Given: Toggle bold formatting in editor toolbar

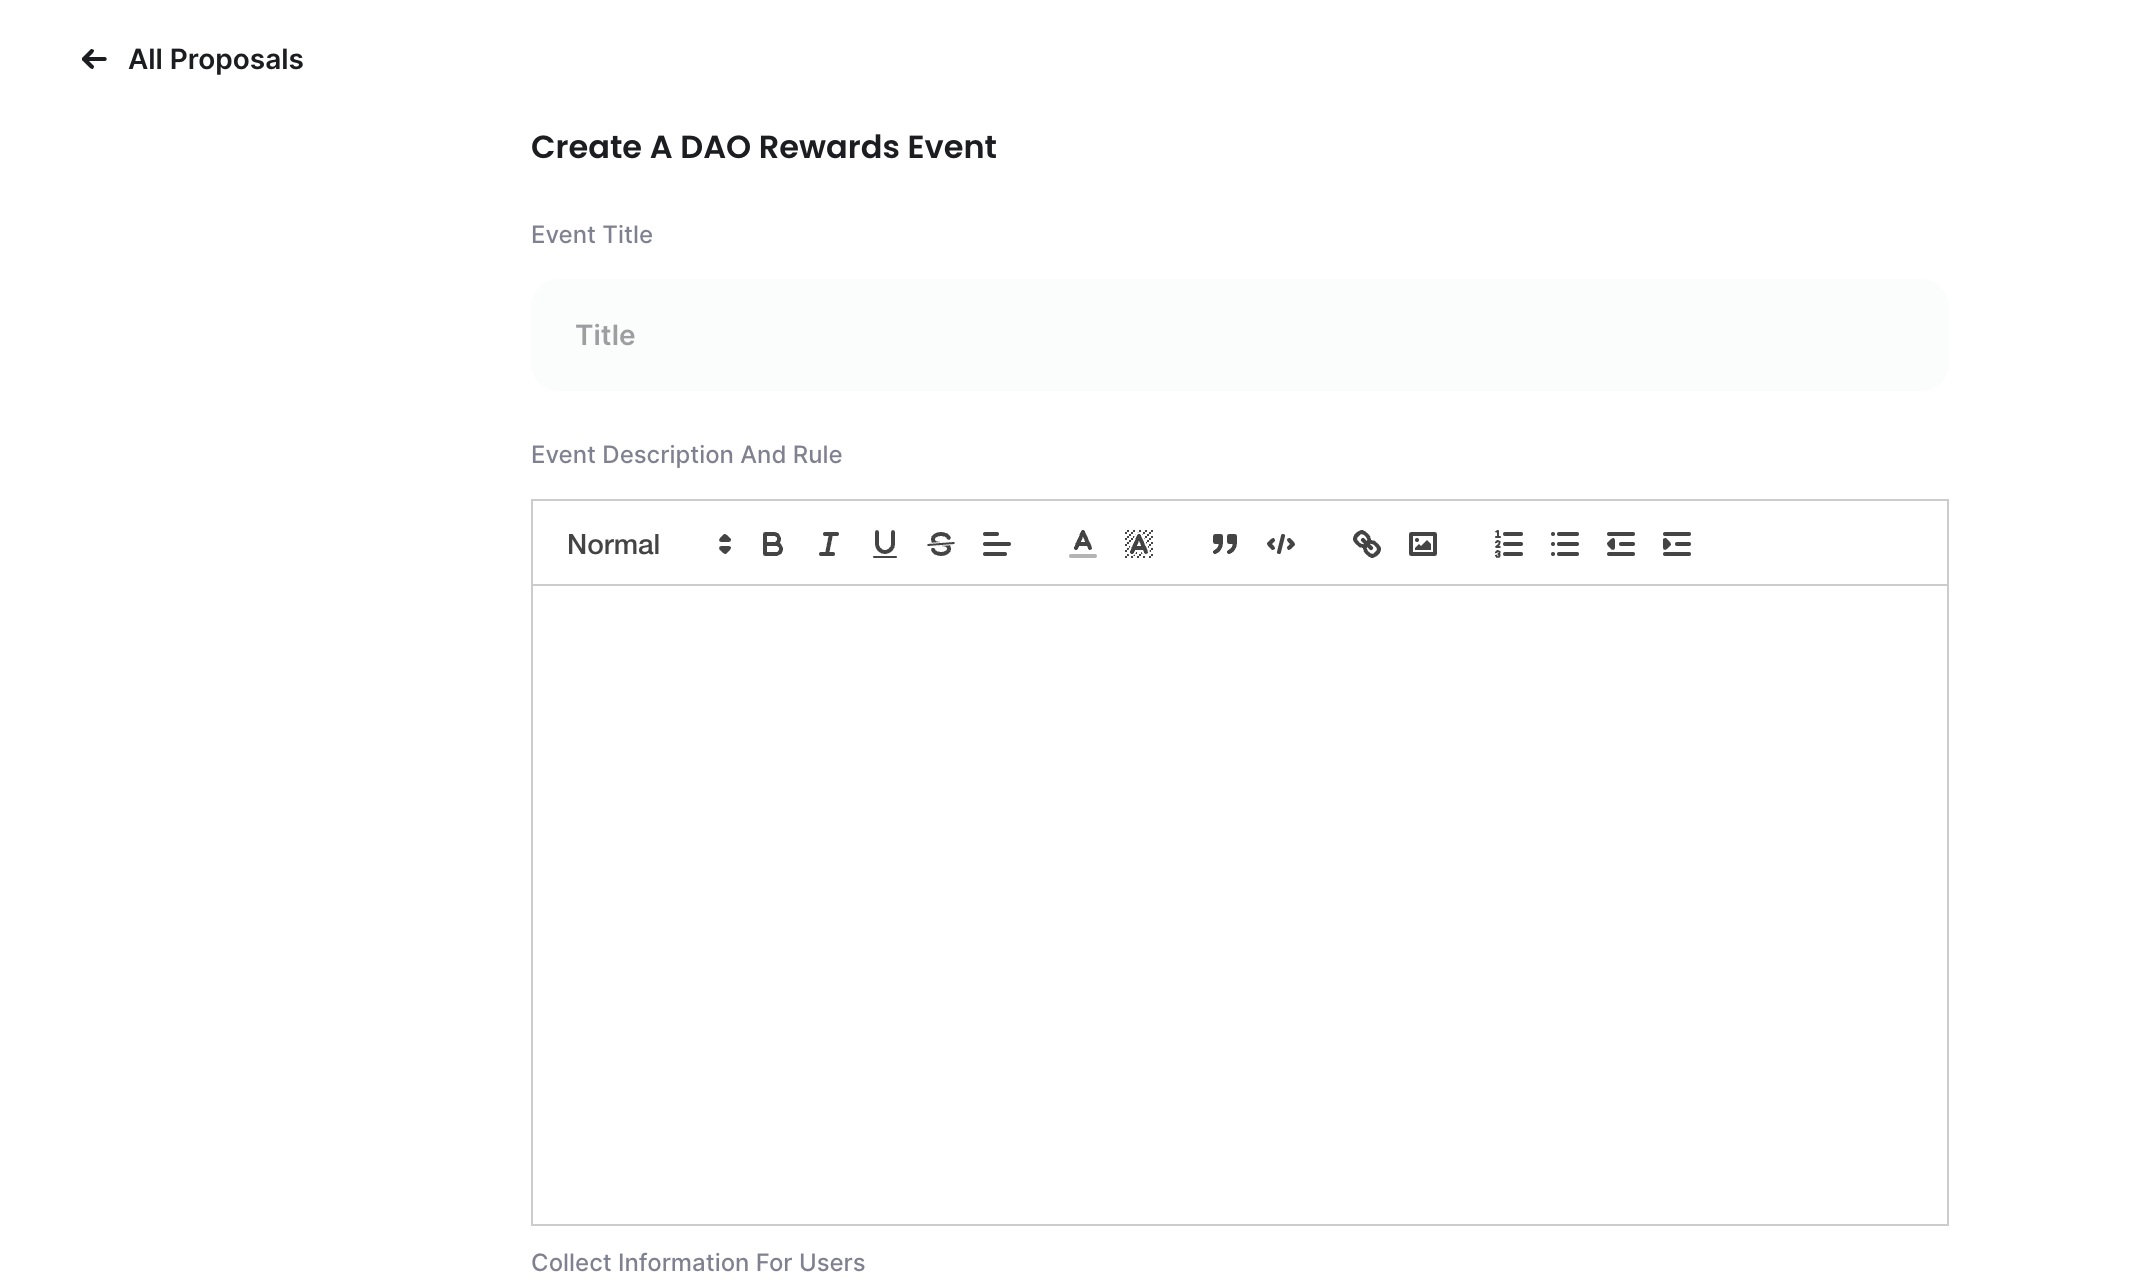Looking at the screenshot, I should tap(772, 544).
